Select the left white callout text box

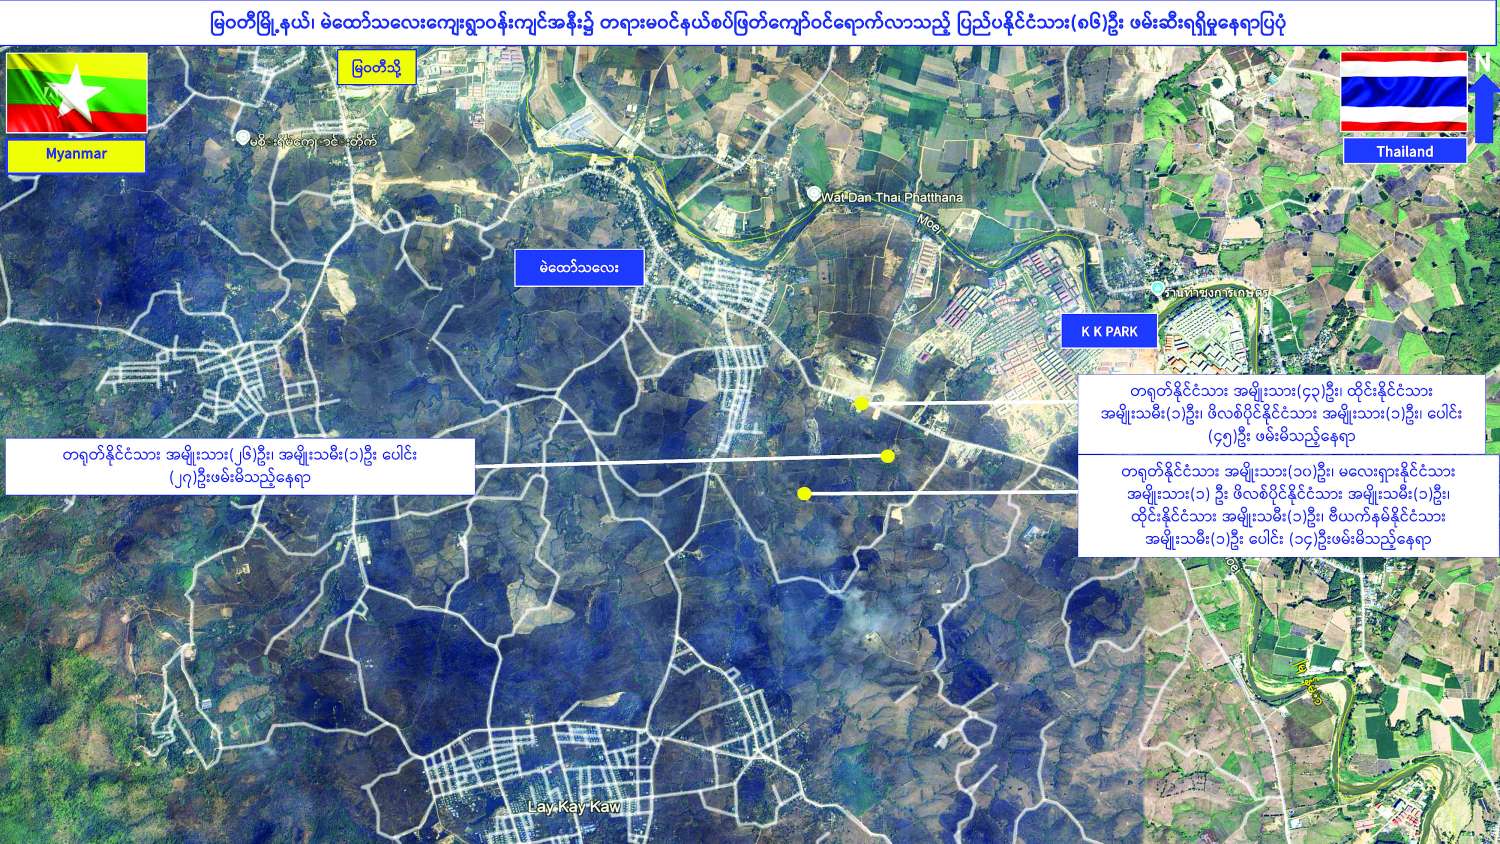pos(240,466)
